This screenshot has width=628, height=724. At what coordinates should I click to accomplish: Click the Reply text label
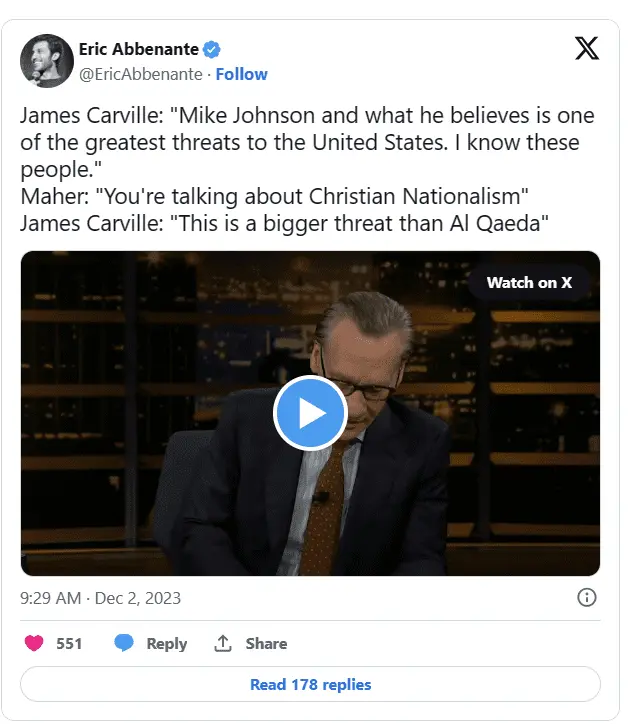166,643
